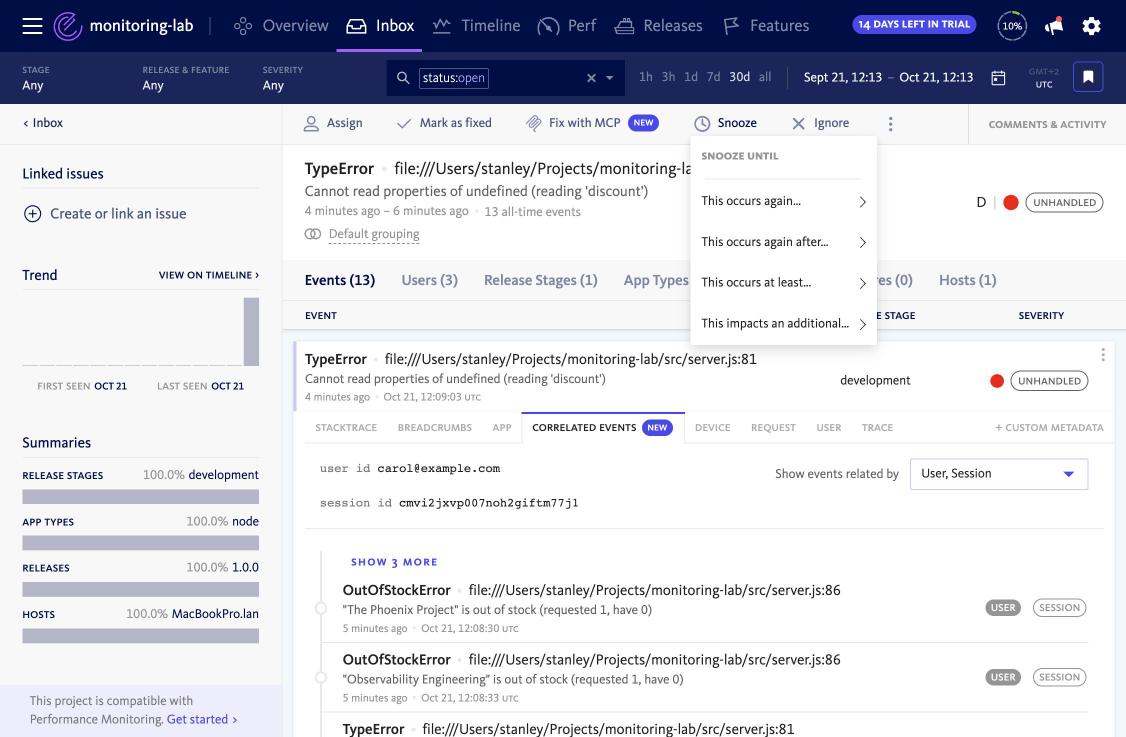This screenshot has width=1126, height=737.
Task: Open the DEVICE event tab
Action: pyautogui.click(x=712, y=427)
